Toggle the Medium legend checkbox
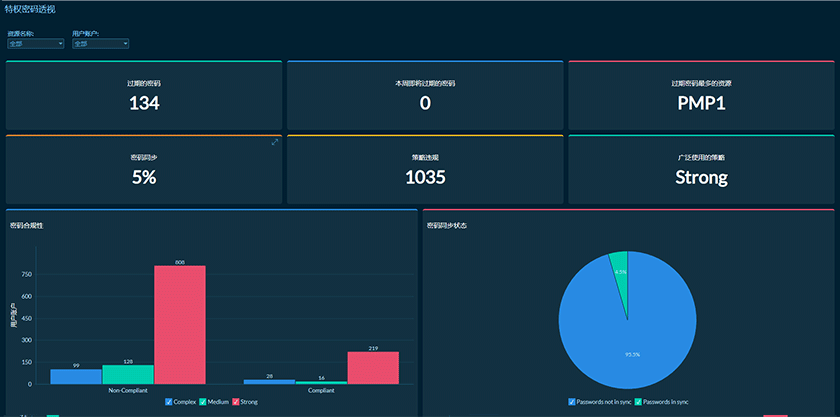 [203, 402]
